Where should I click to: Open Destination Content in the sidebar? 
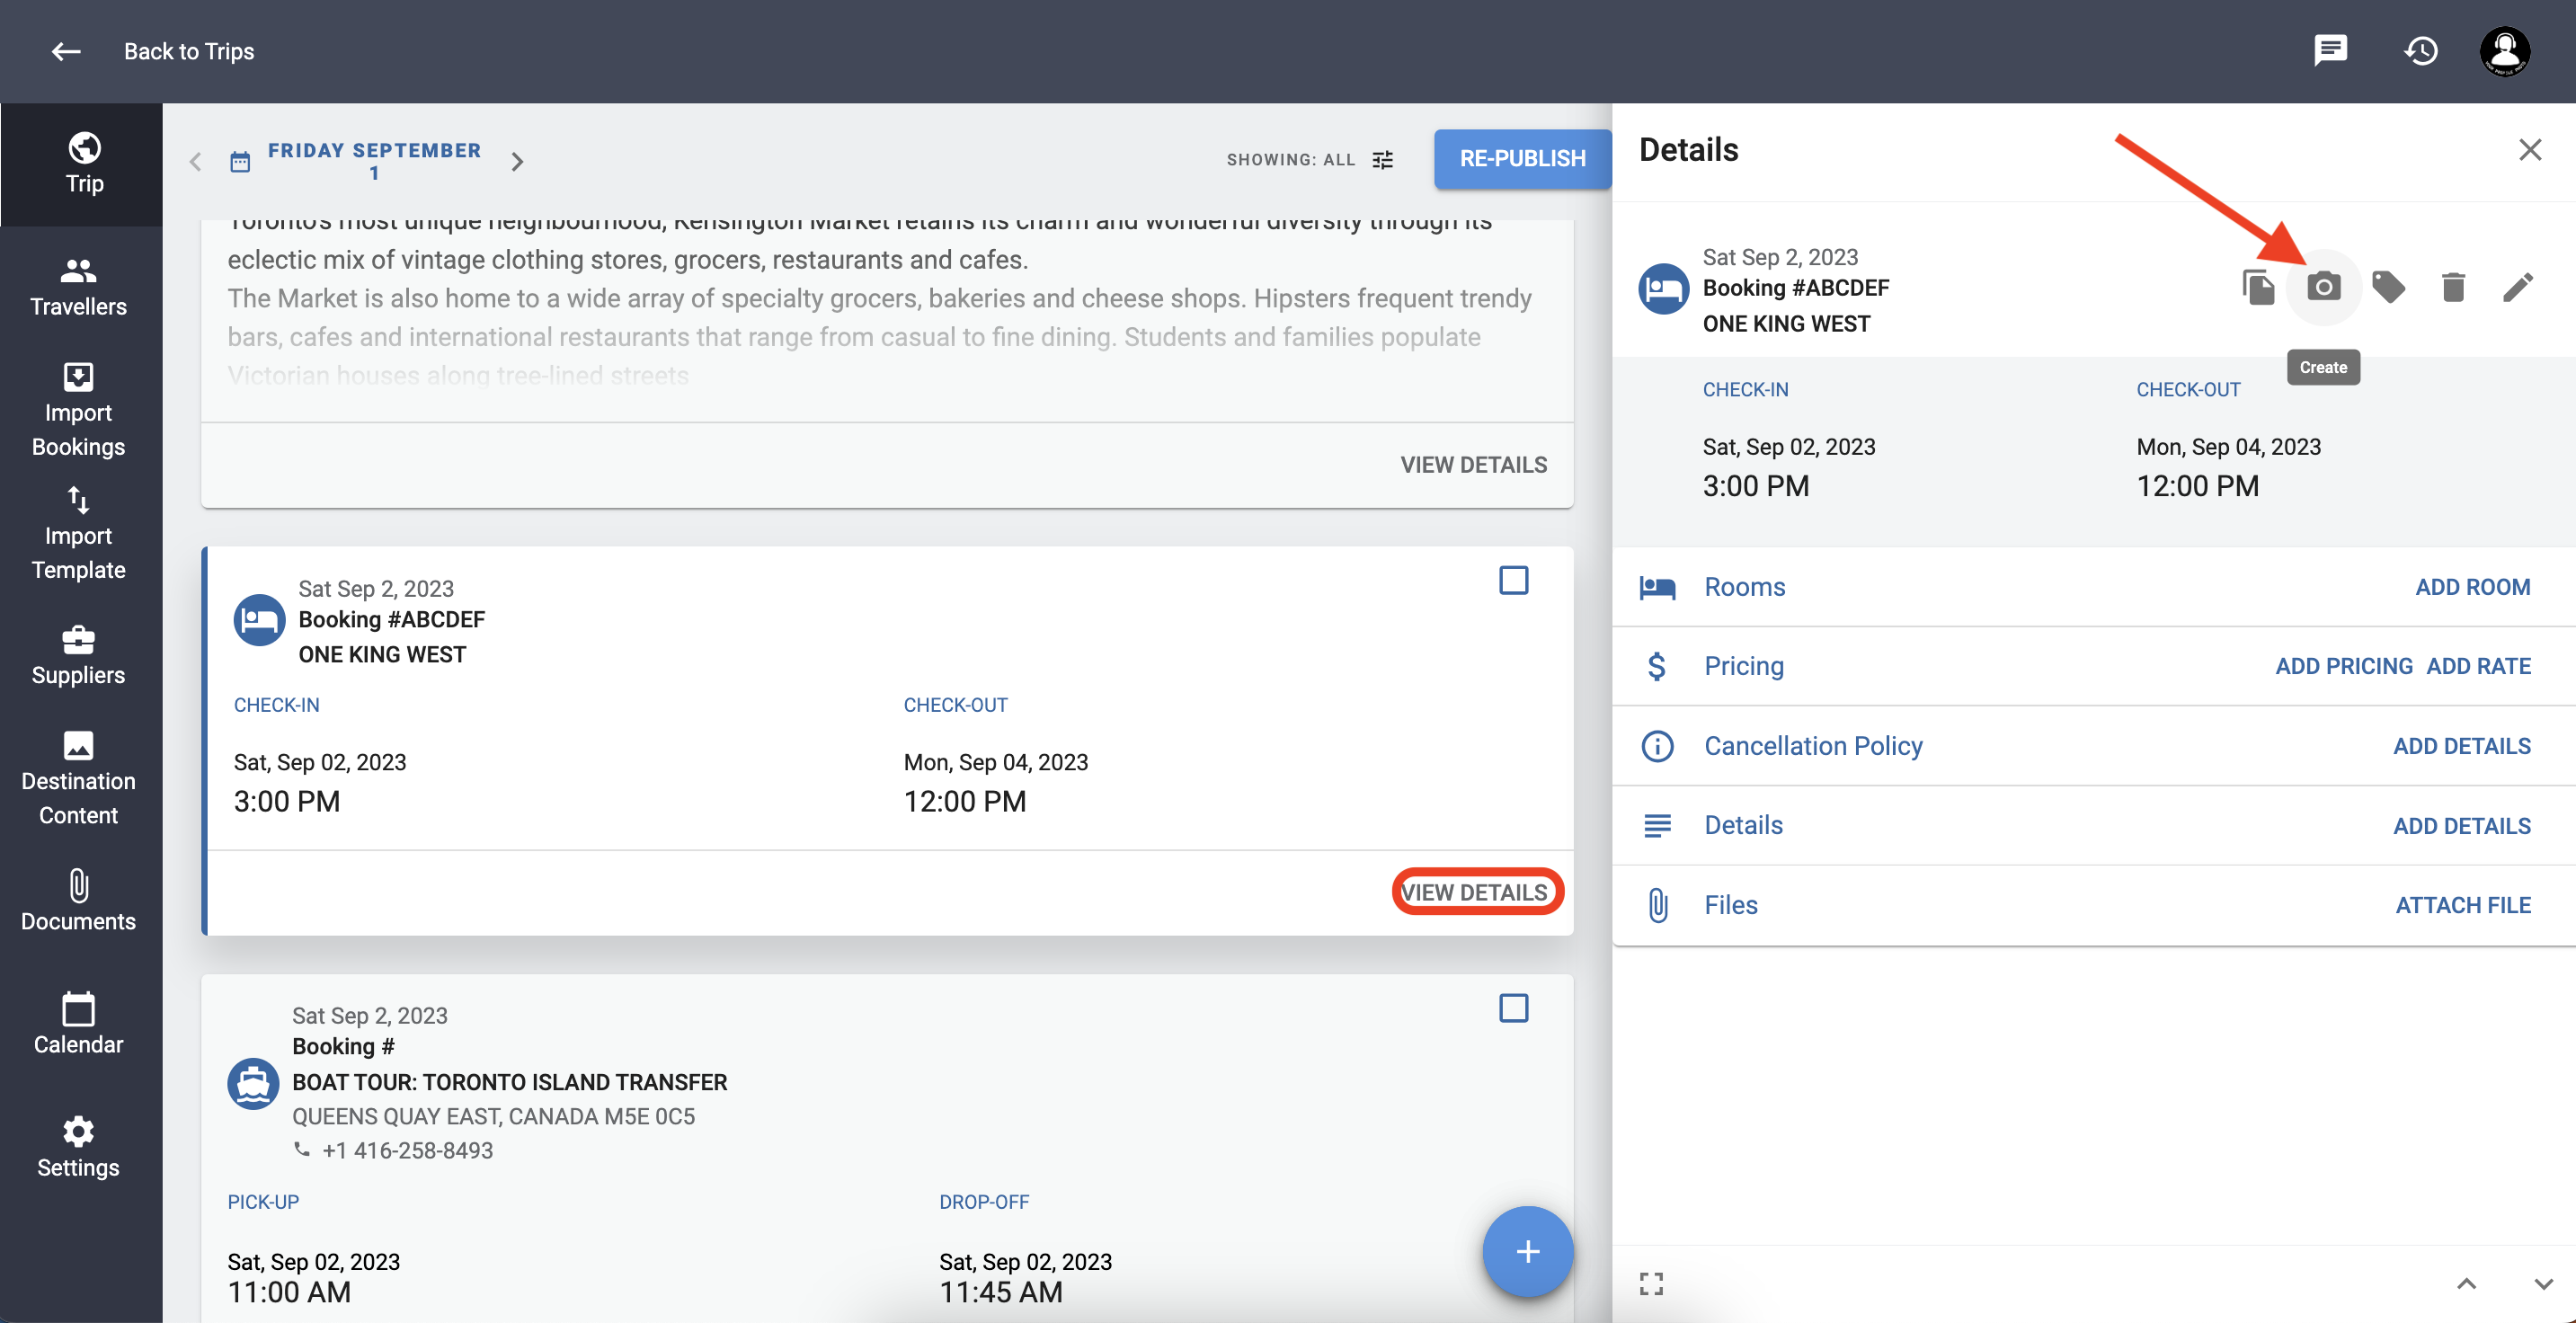[x=78, y=779]
